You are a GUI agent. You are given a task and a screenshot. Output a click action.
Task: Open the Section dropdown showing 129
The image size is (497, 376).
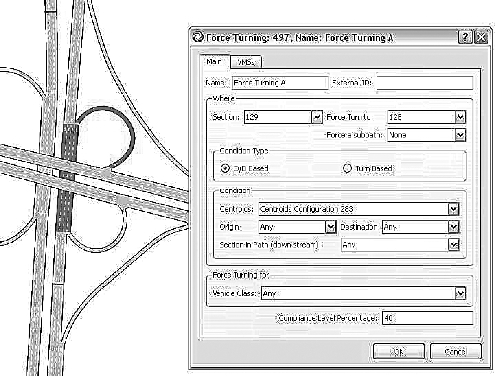pyautogui.click(x=317, y=117)
